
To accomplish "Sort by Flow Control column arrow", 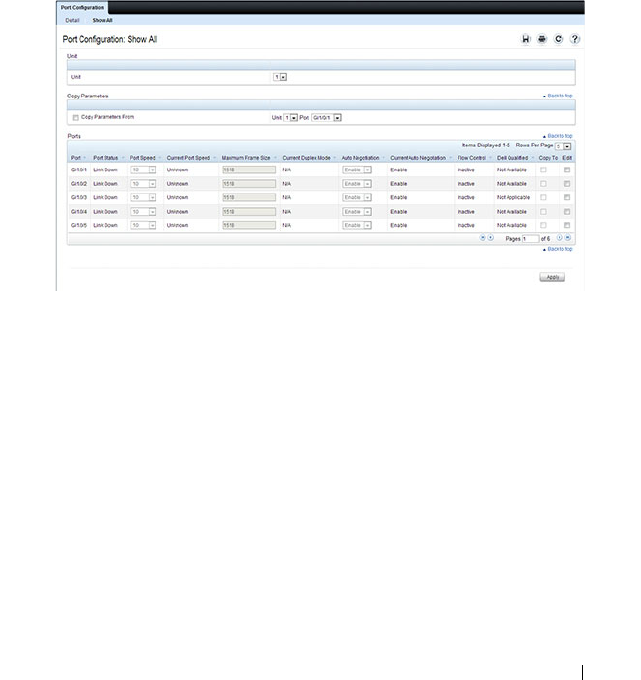I will coord(490,158).
